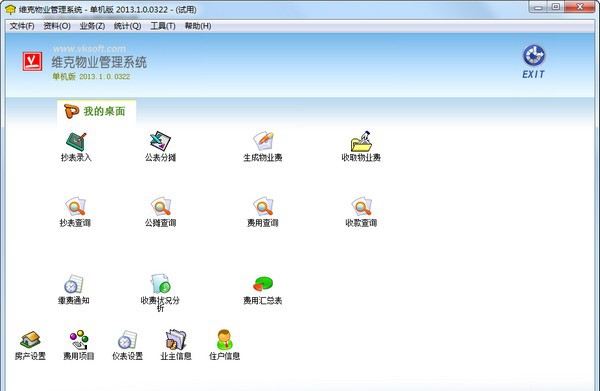
Task: Open the 费用汇总表 pie chart icon
Action: coord(263,284)
